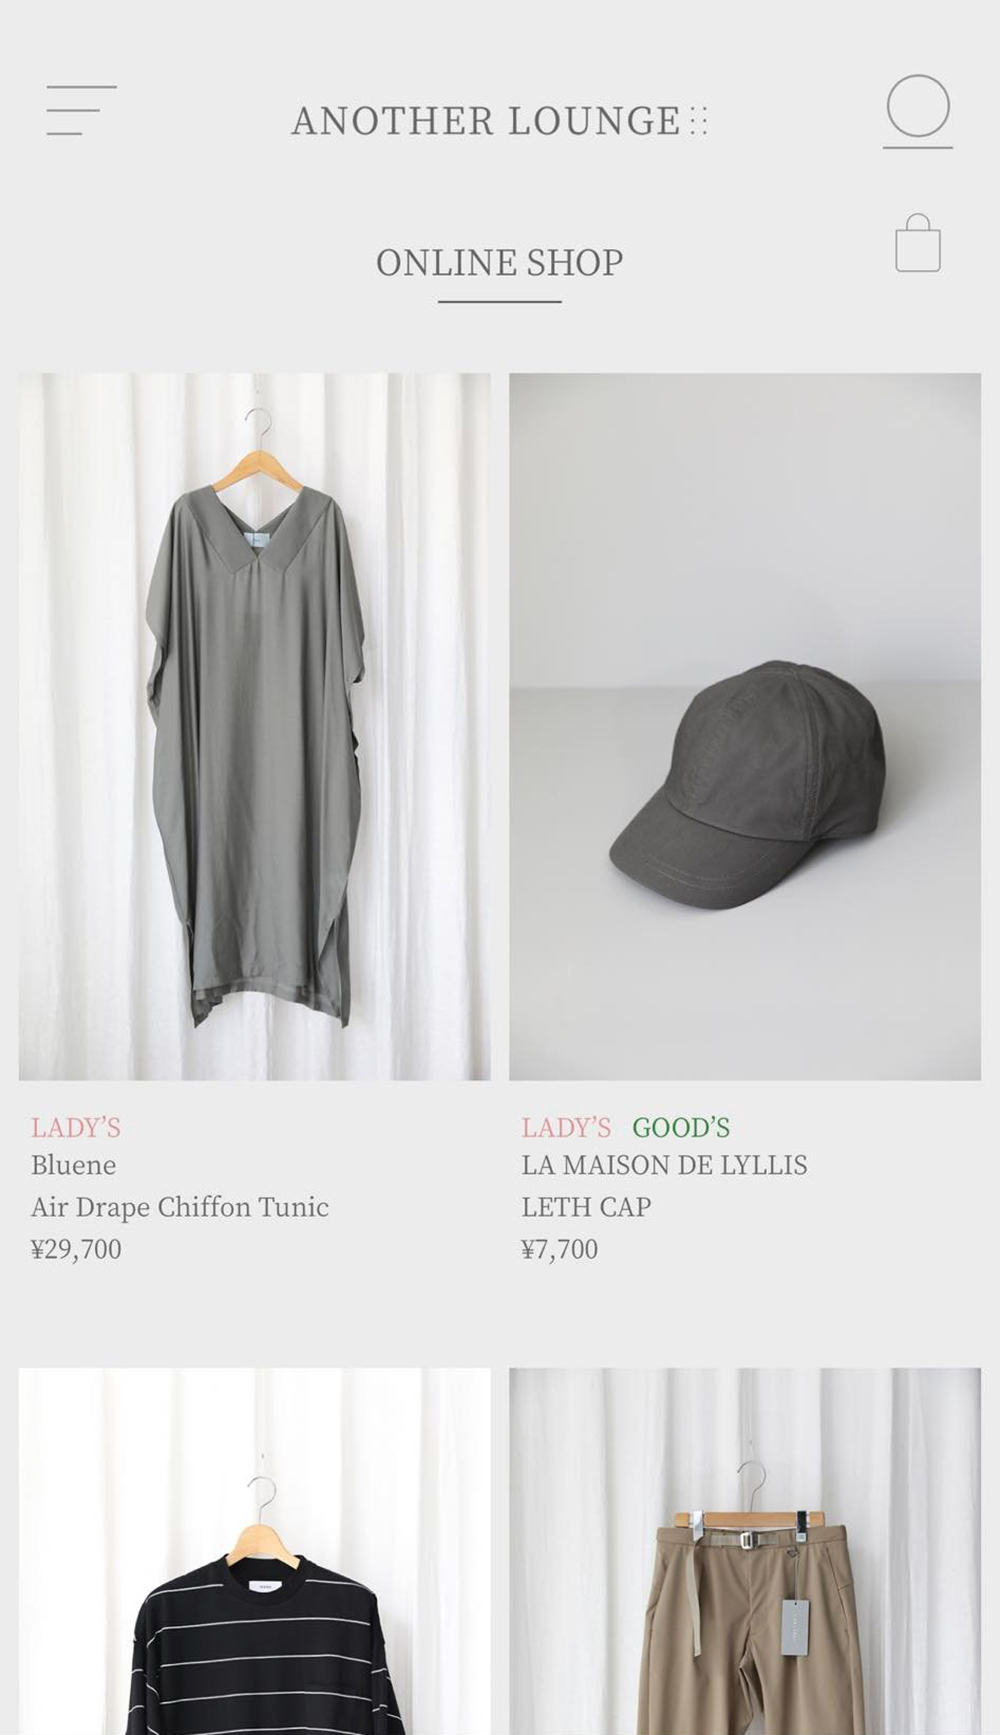
Task: Click underline beneath ONLINE SHOP
Action: point(499,301)
